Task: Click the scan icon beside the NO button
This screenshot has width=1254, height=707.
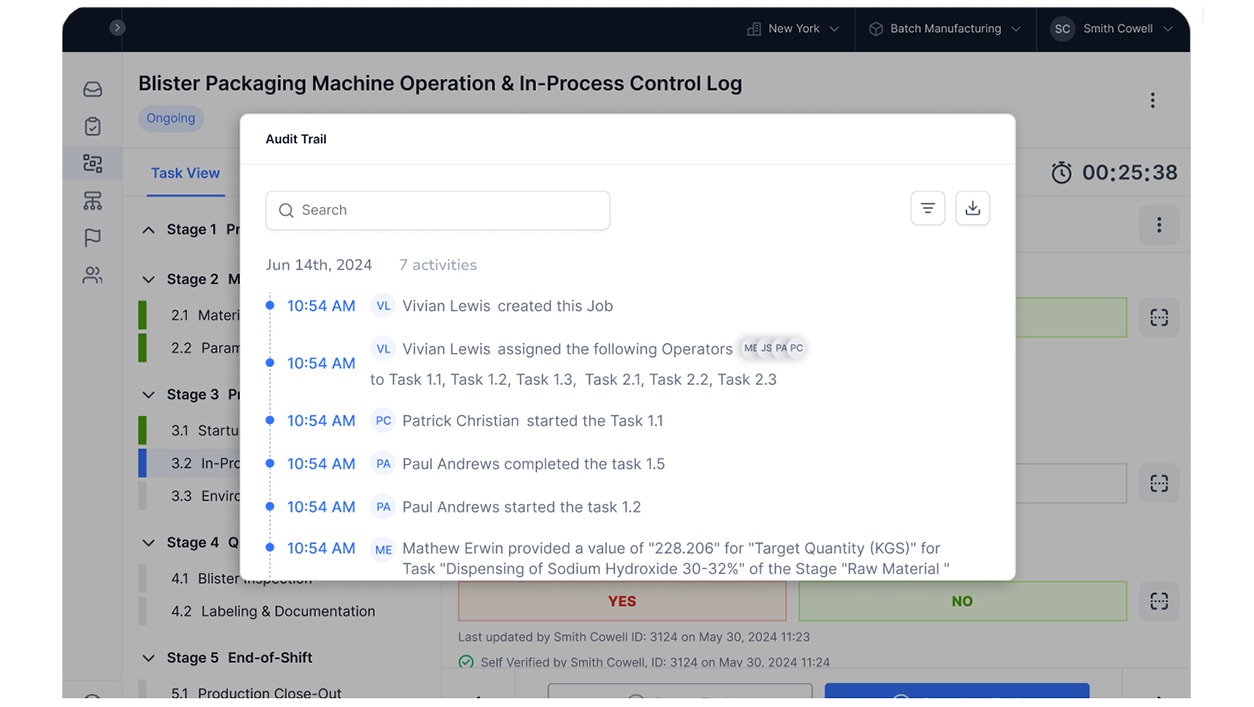Action: point(1158,601)
